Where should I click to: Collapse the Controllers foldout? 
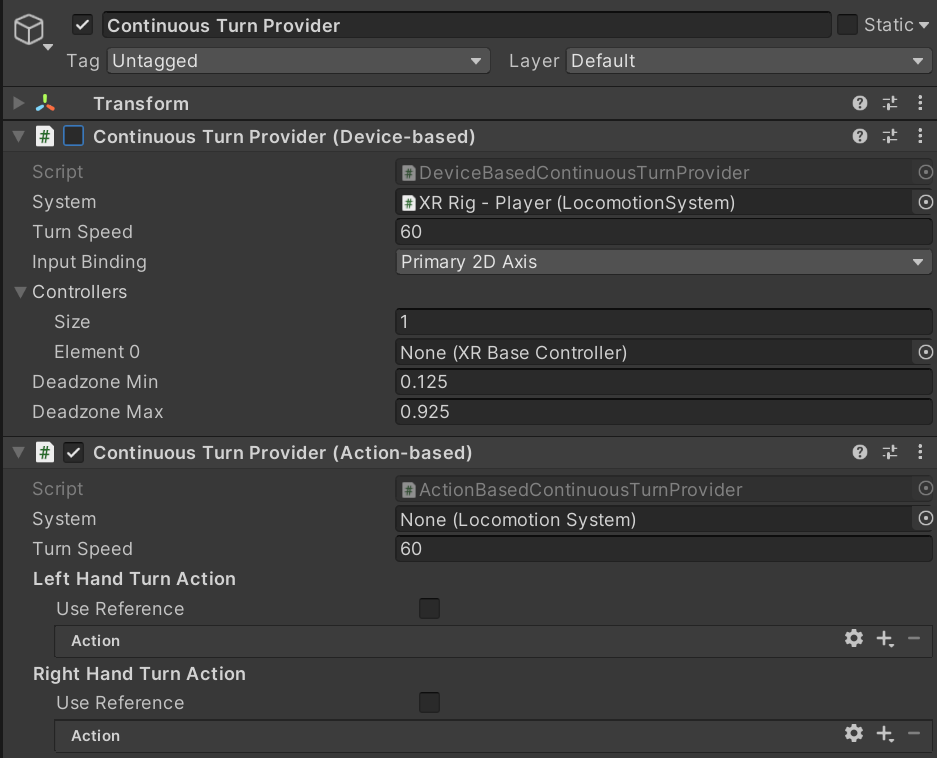[19, 291]
